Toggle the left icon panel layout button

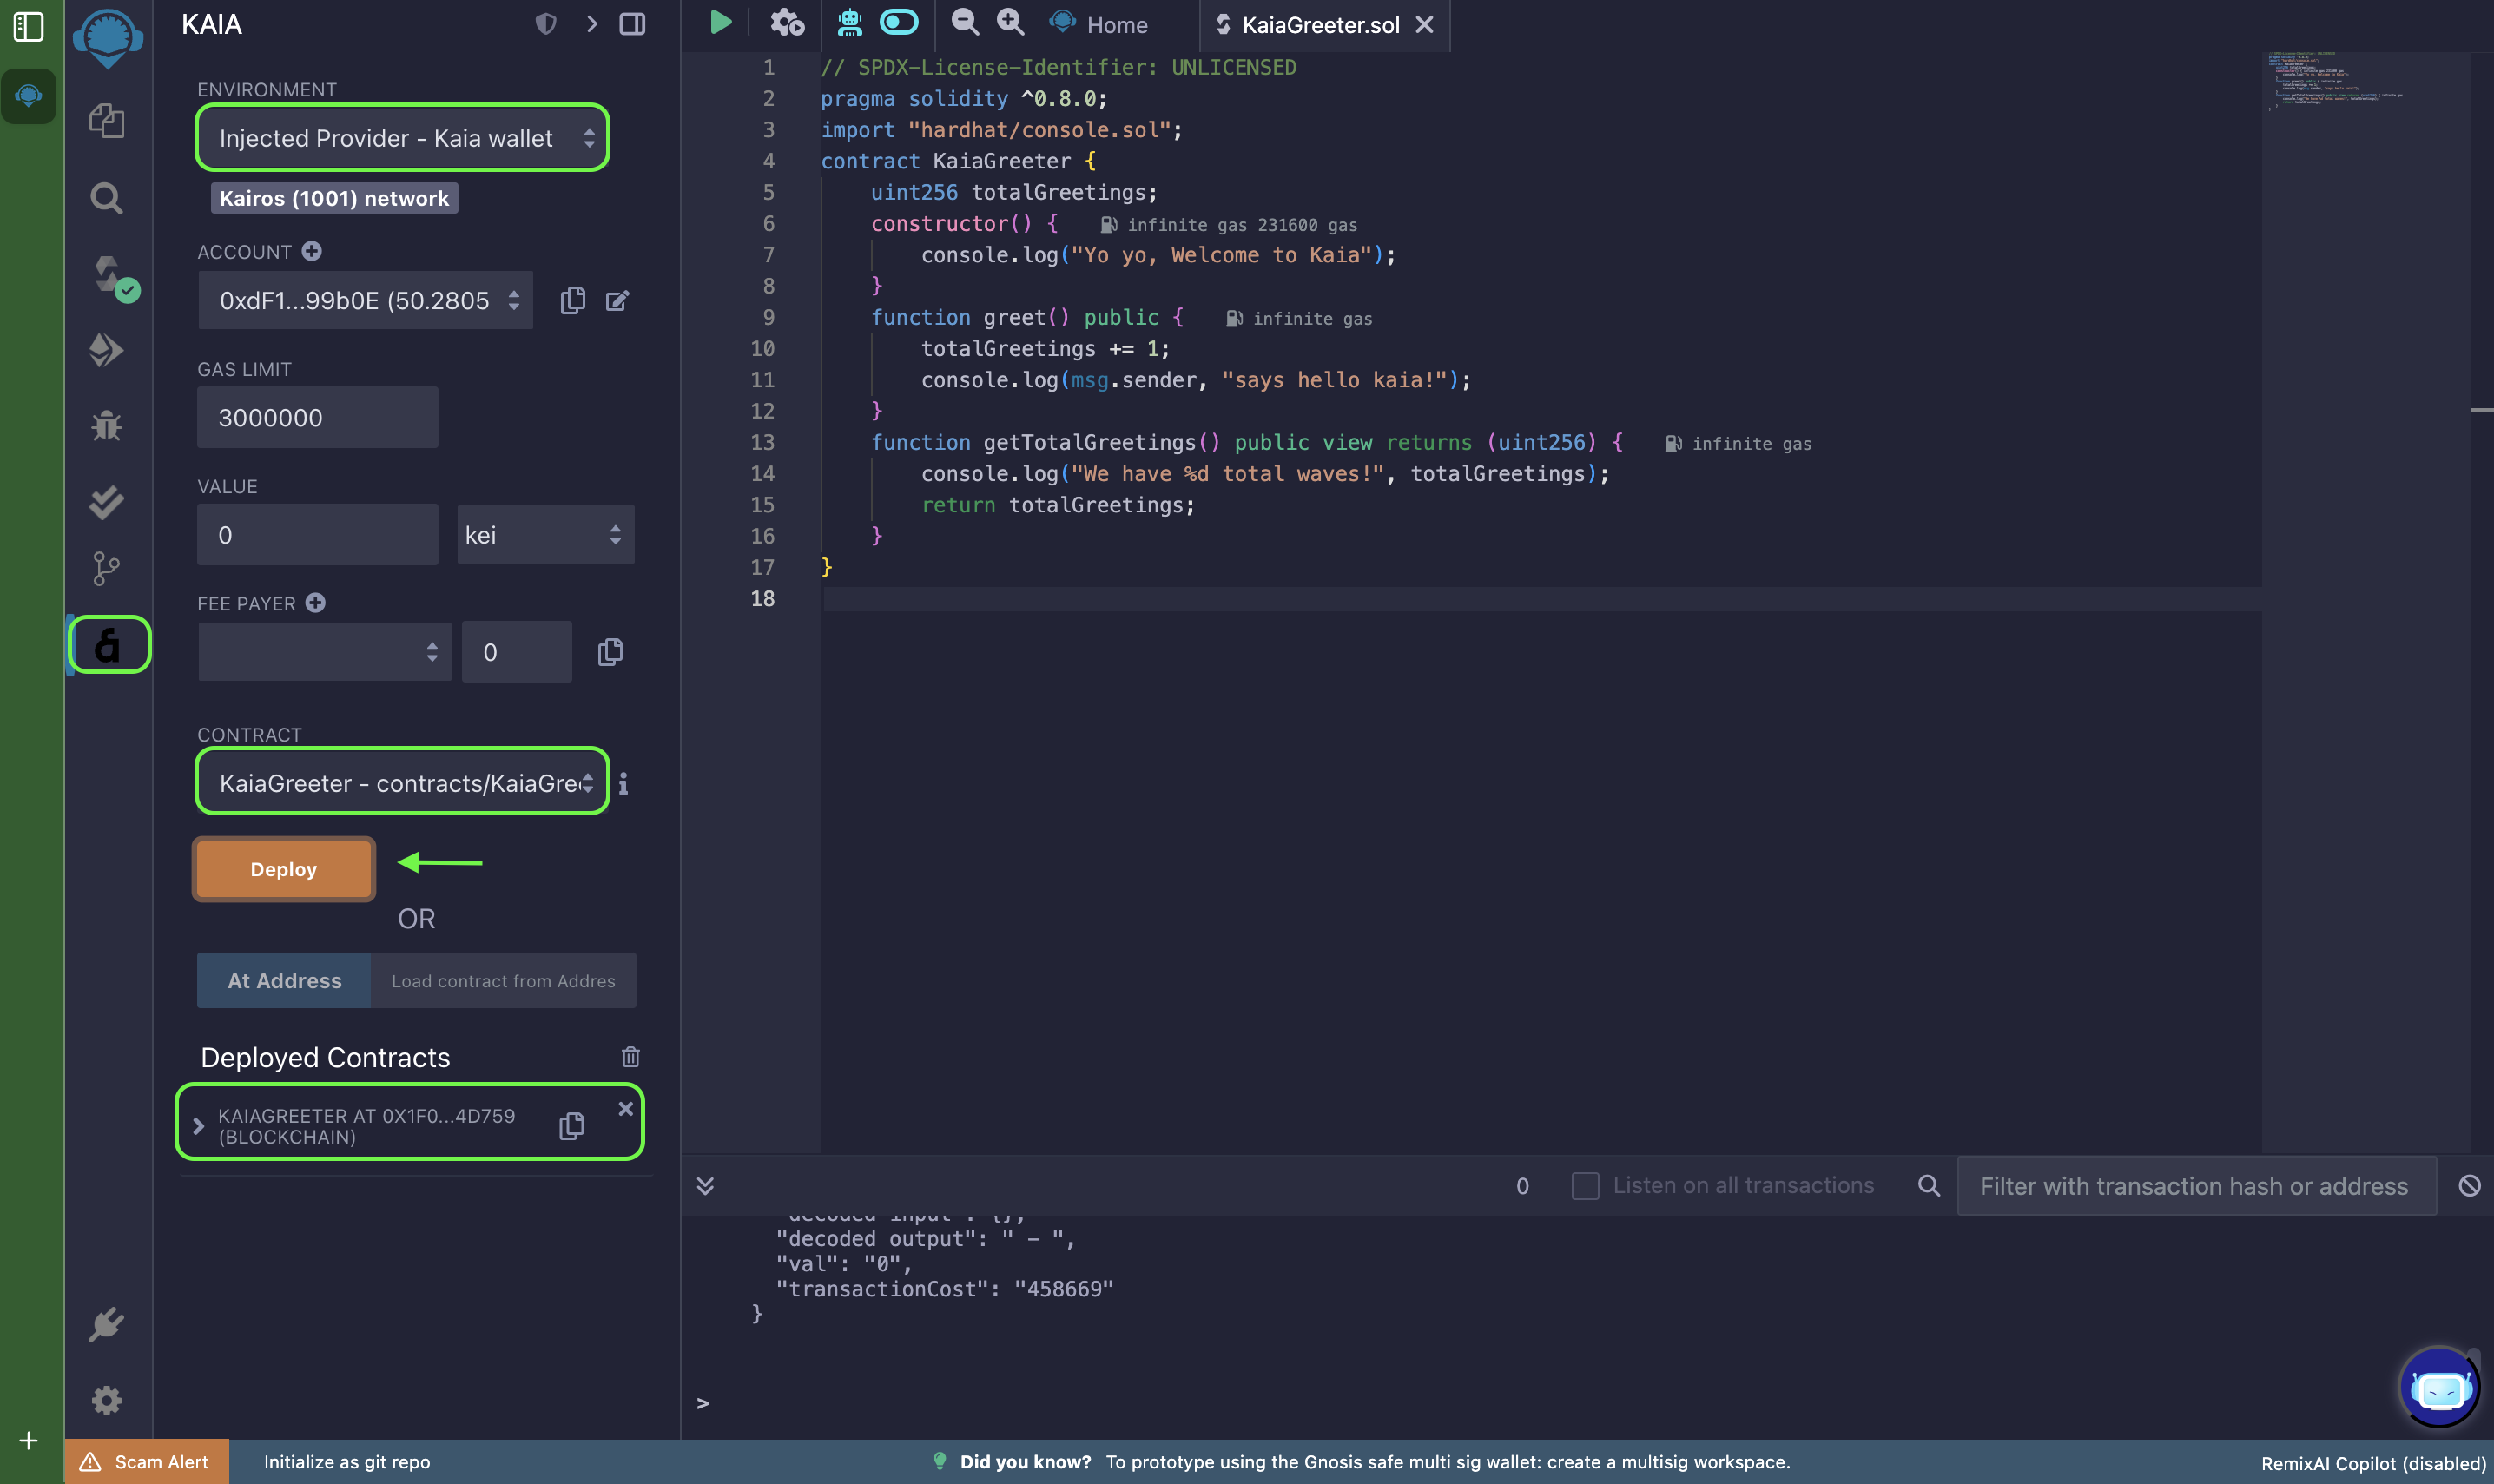click(x=29, y=26)
